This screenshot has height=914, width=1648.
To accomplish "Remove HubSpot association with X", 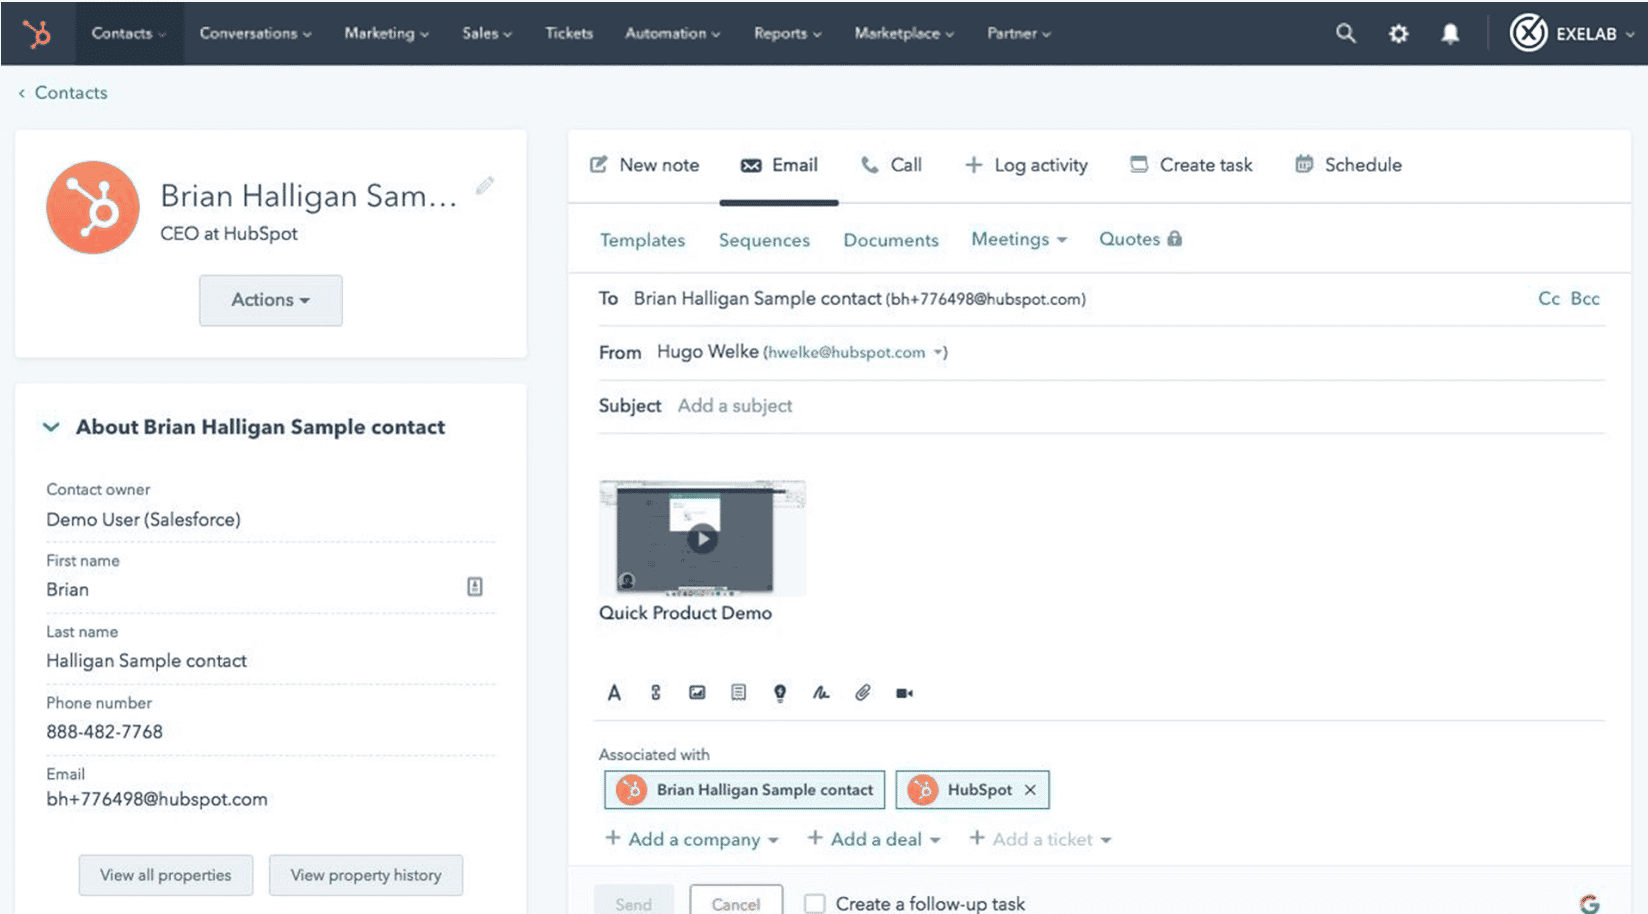I will pyautogui.click(x=1030, y=790).
